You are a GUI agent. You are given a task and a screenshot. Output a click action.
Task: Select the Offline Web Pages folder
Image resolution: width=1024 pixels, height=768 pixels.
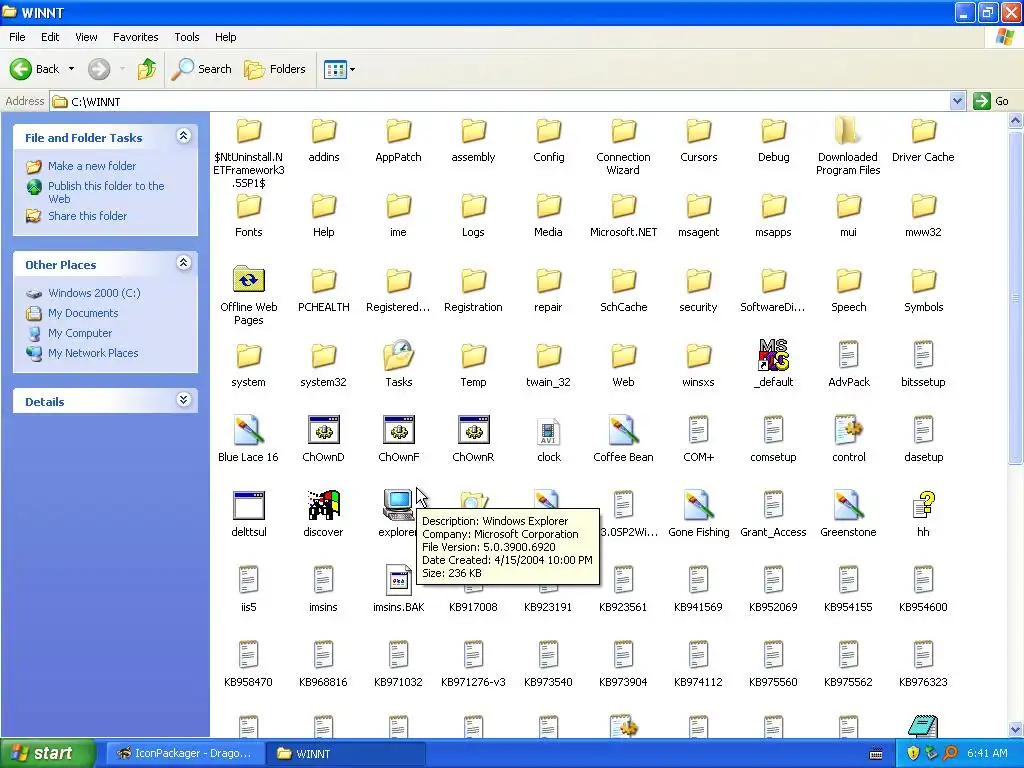coord(248,280)
